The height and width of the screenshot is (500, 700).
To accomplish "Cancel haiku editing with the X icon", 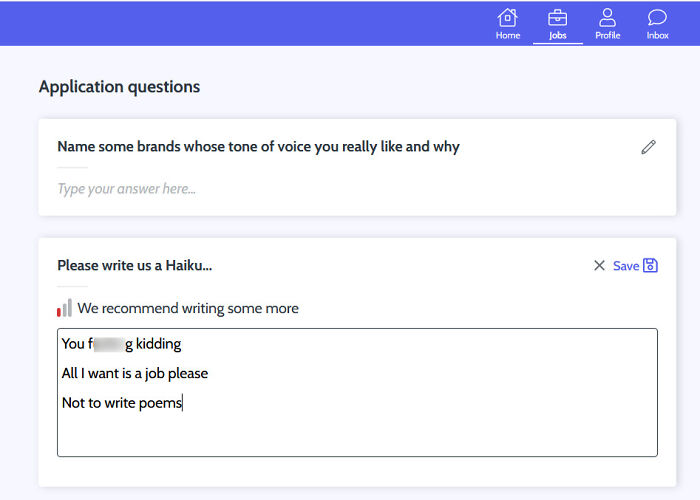I will [599, 266].
